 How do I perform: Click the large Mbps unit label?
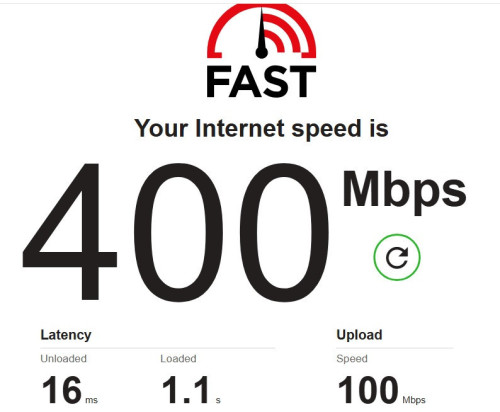point(404,192)
